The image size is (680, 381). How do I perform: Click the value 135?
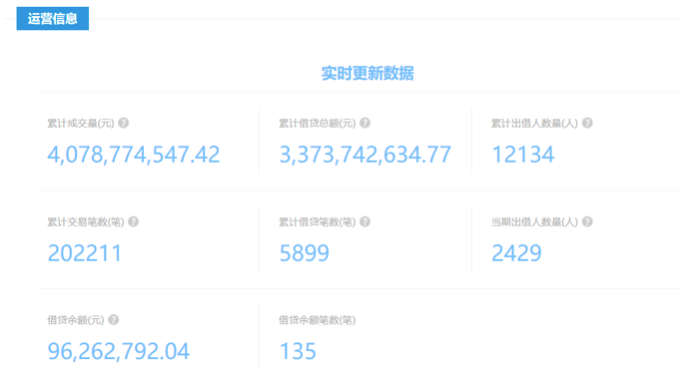point(298,352)
